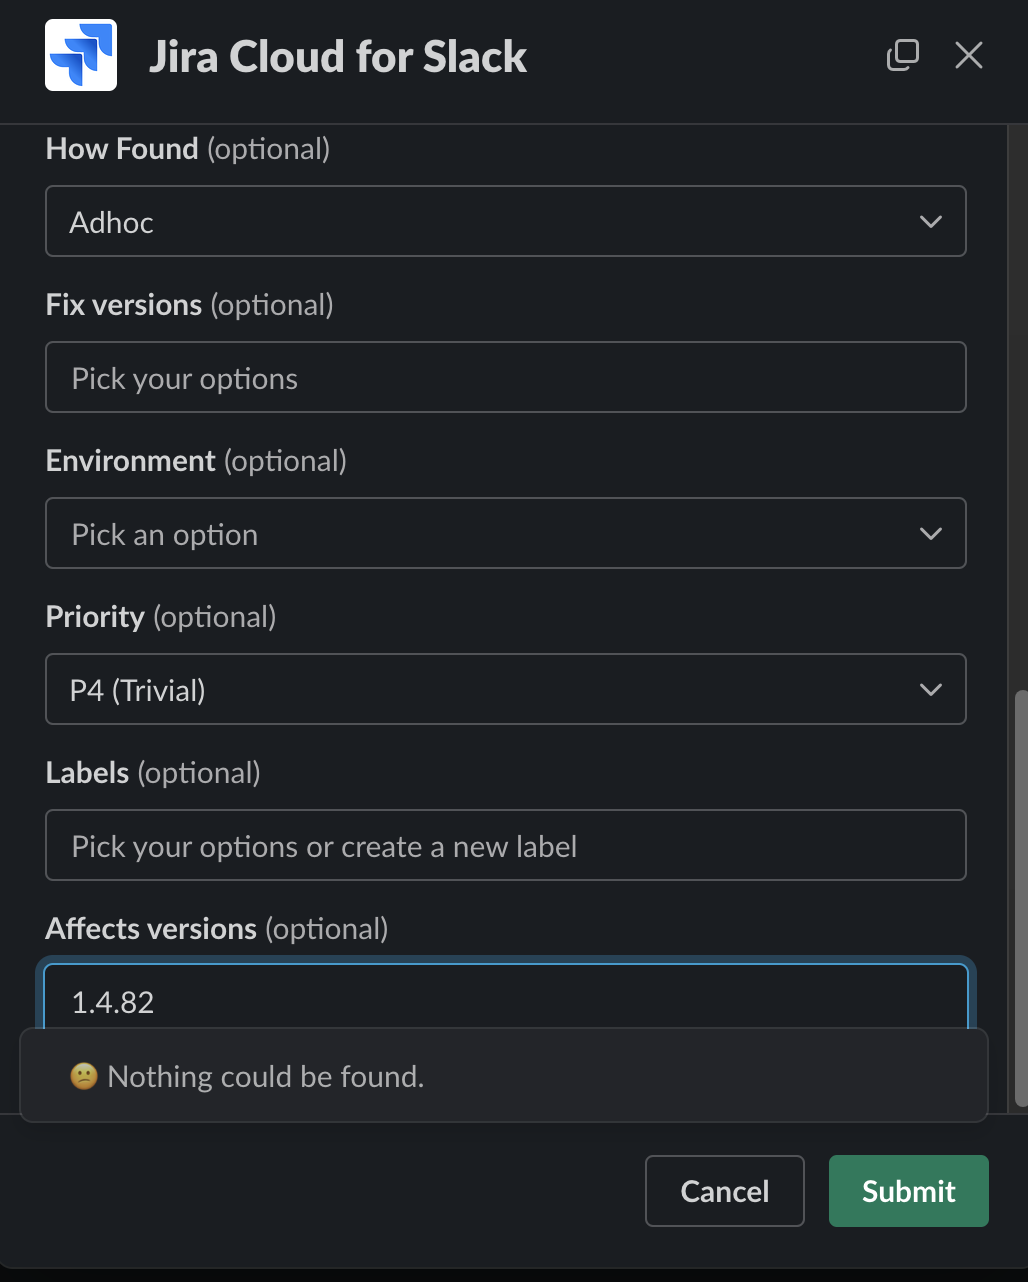The width and height of the screenshot is (1028, 1282).
Task: Click the Priority field label
Action: click(x=161, y=617)
